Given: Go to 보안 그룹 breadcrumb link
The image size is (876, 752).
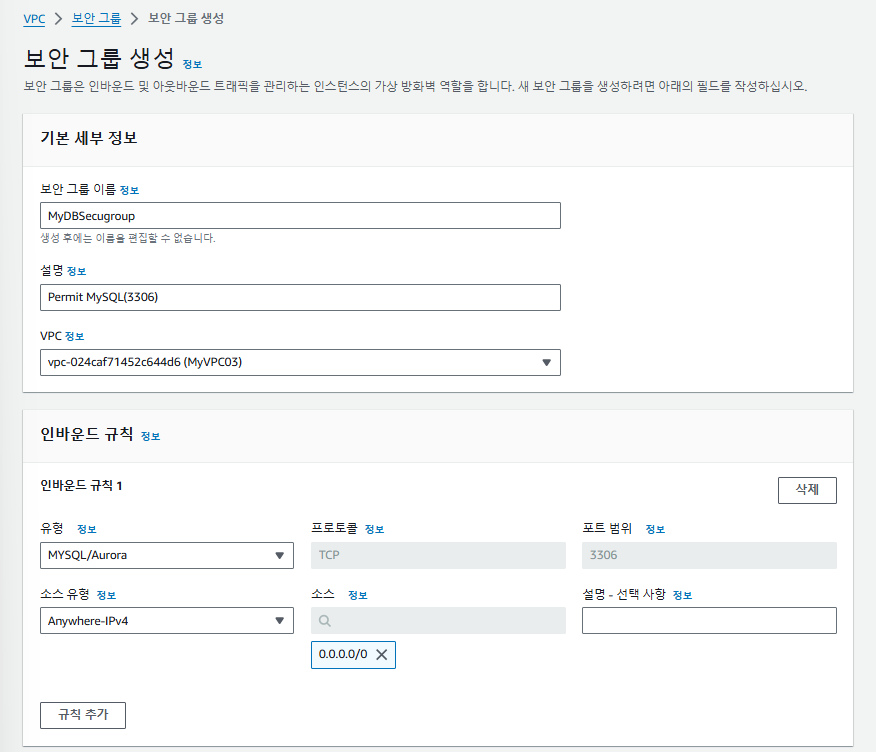Looking at the screenshot, I should (x=96, y=18).
